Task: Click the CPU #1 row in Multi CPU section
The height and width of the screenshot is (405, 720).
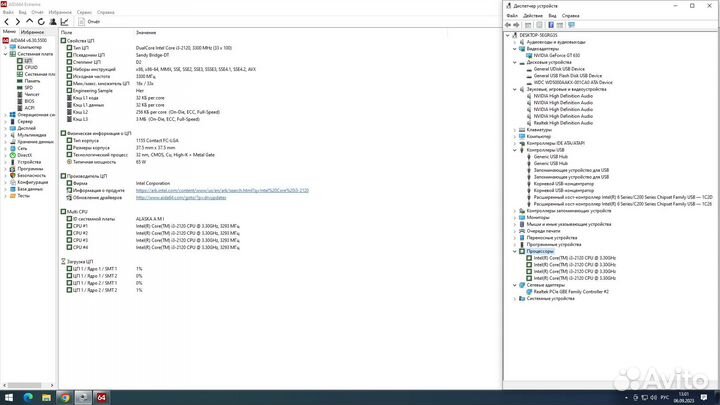Action: coord(153,226)
